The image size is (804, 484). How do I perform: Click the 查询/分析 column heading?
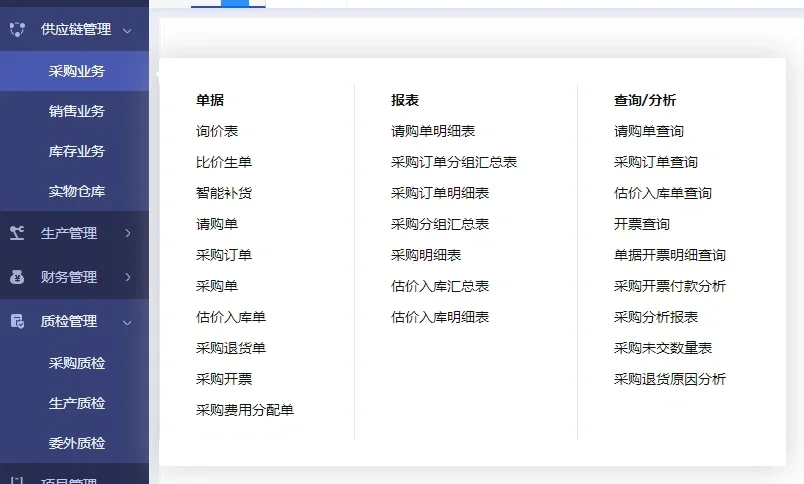pos(645,100)
